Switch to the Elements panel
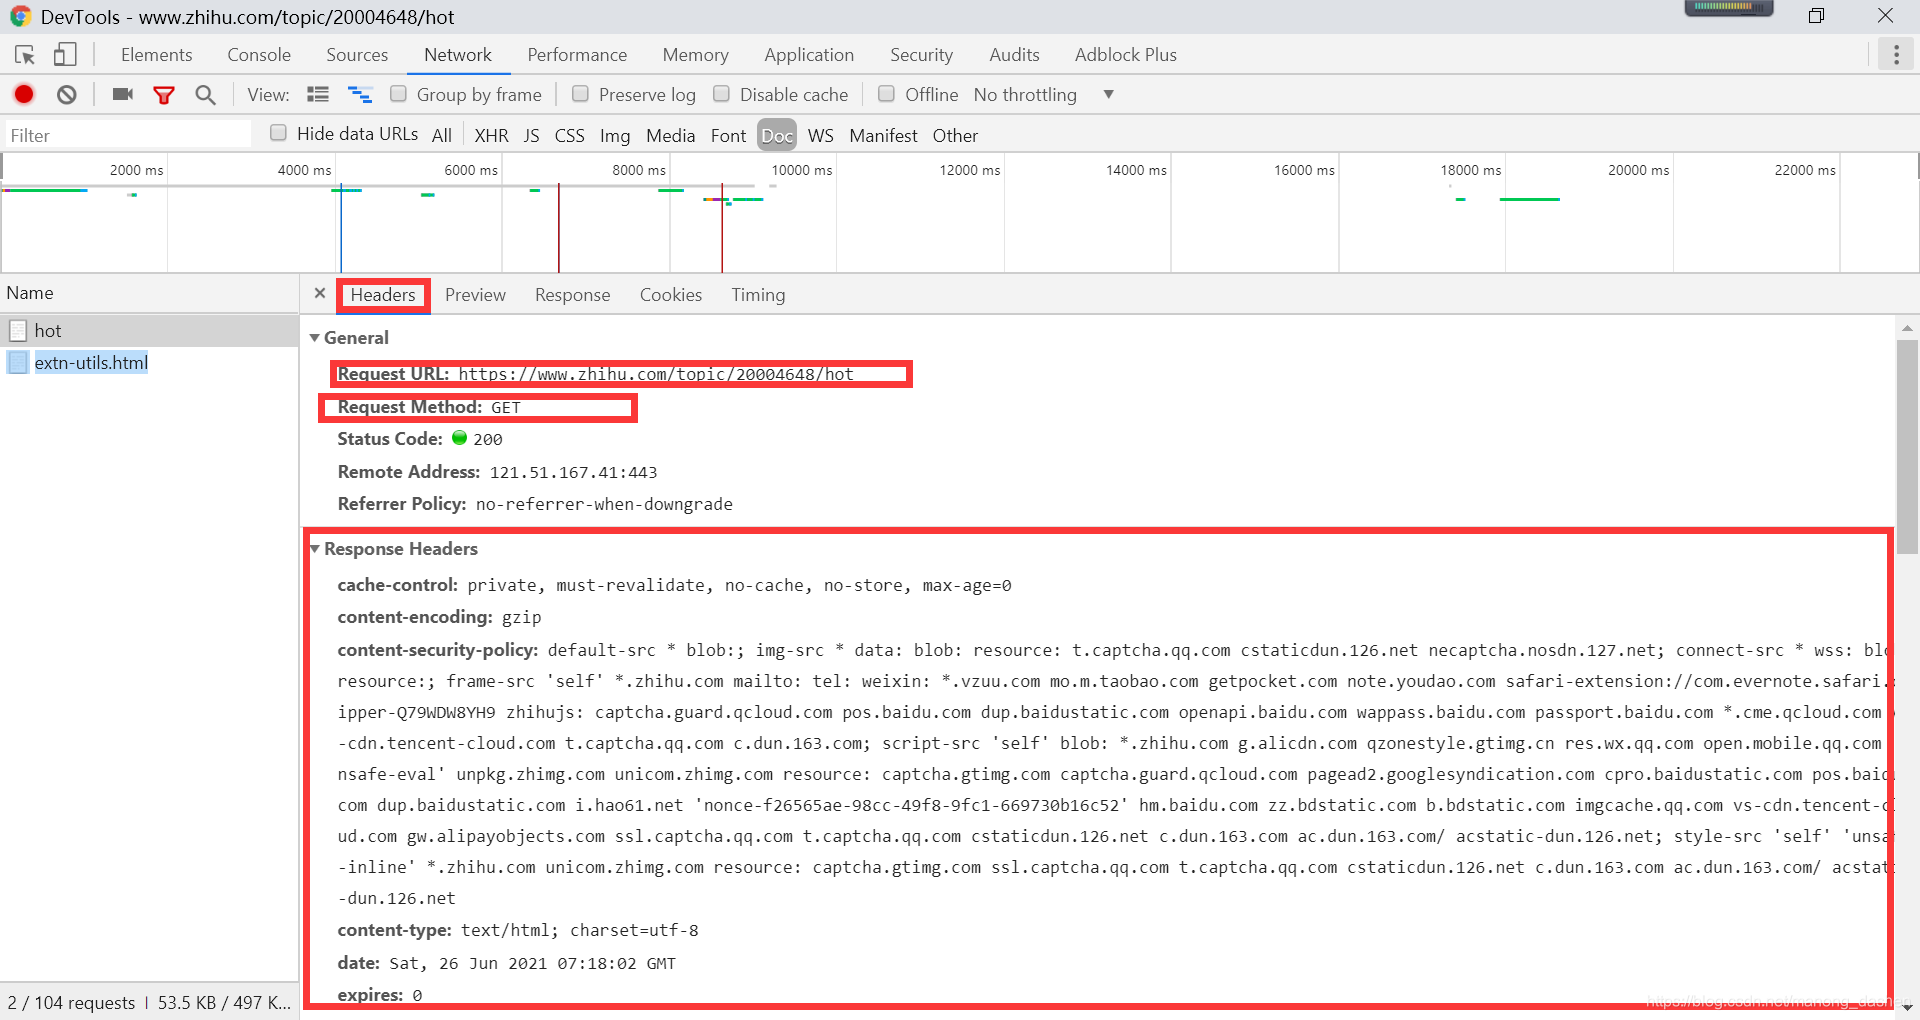The width and height of the screenshot is (1920, 1020). [x=156, y=55]
